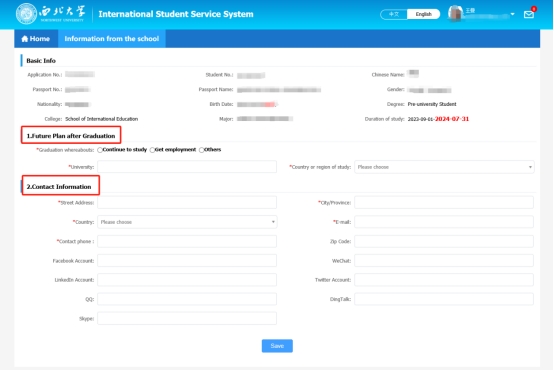Switch to Information from the school tab

(112, 39)
